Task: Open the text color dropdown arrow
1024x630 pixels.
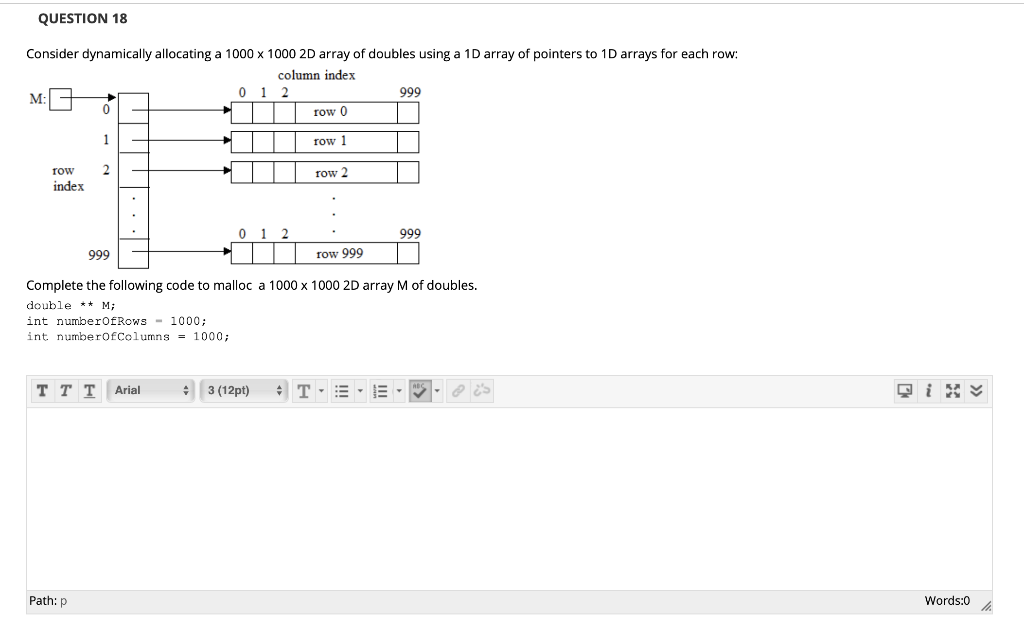Action: pos(320,390)
